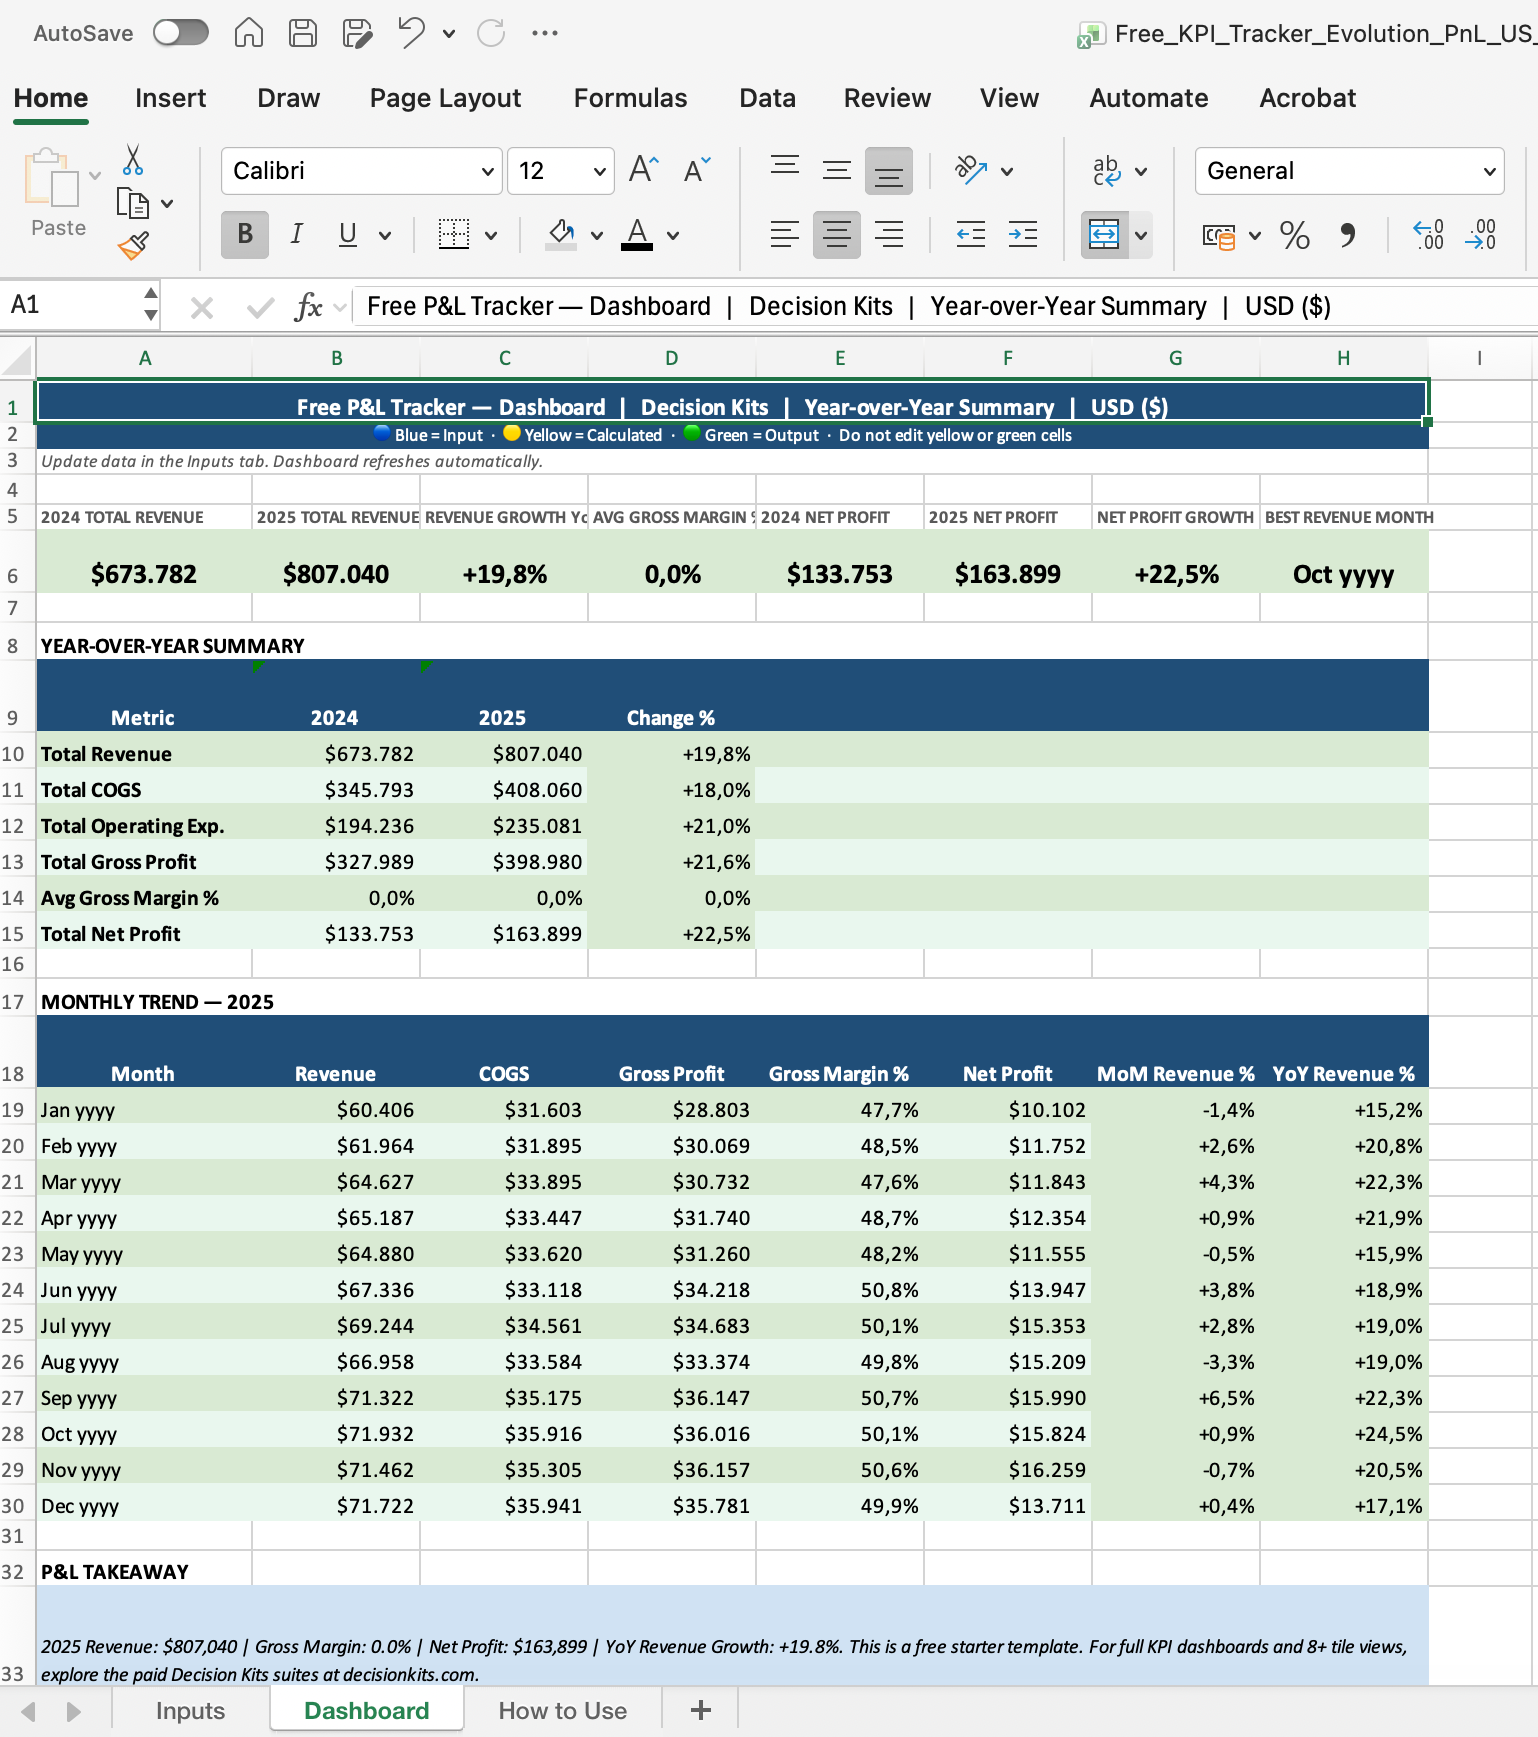
Task: Click the Cut scissors icon
Action: [133, 160]
